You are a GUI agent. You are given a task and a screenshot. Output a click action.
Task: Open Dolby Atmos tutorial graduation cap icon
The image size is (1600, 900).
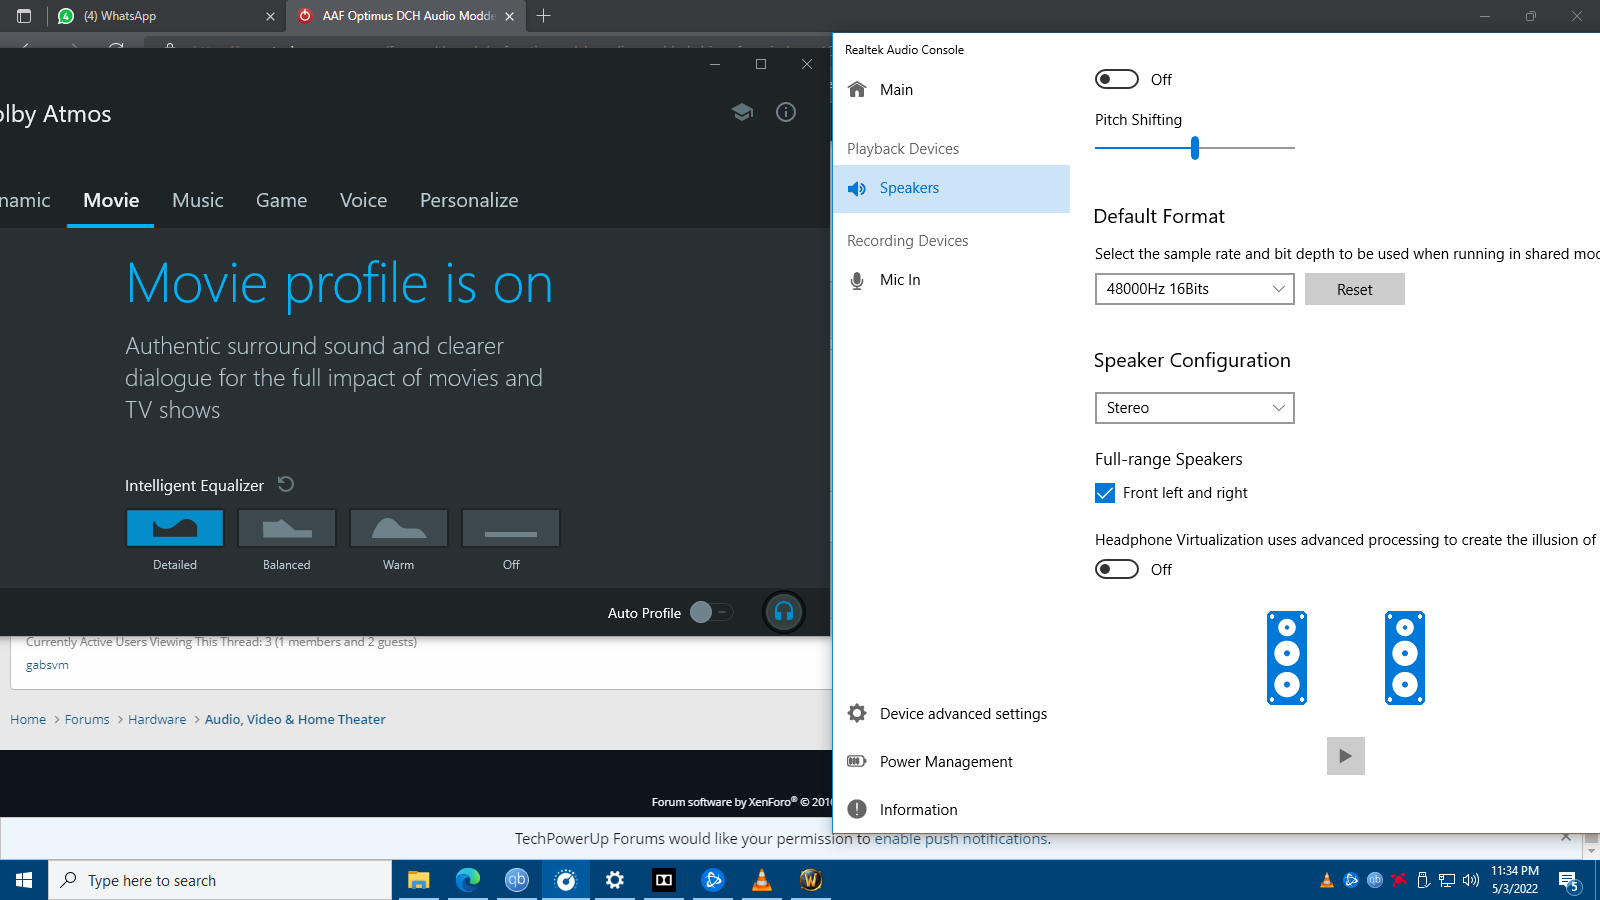click(x=742, y=112)
